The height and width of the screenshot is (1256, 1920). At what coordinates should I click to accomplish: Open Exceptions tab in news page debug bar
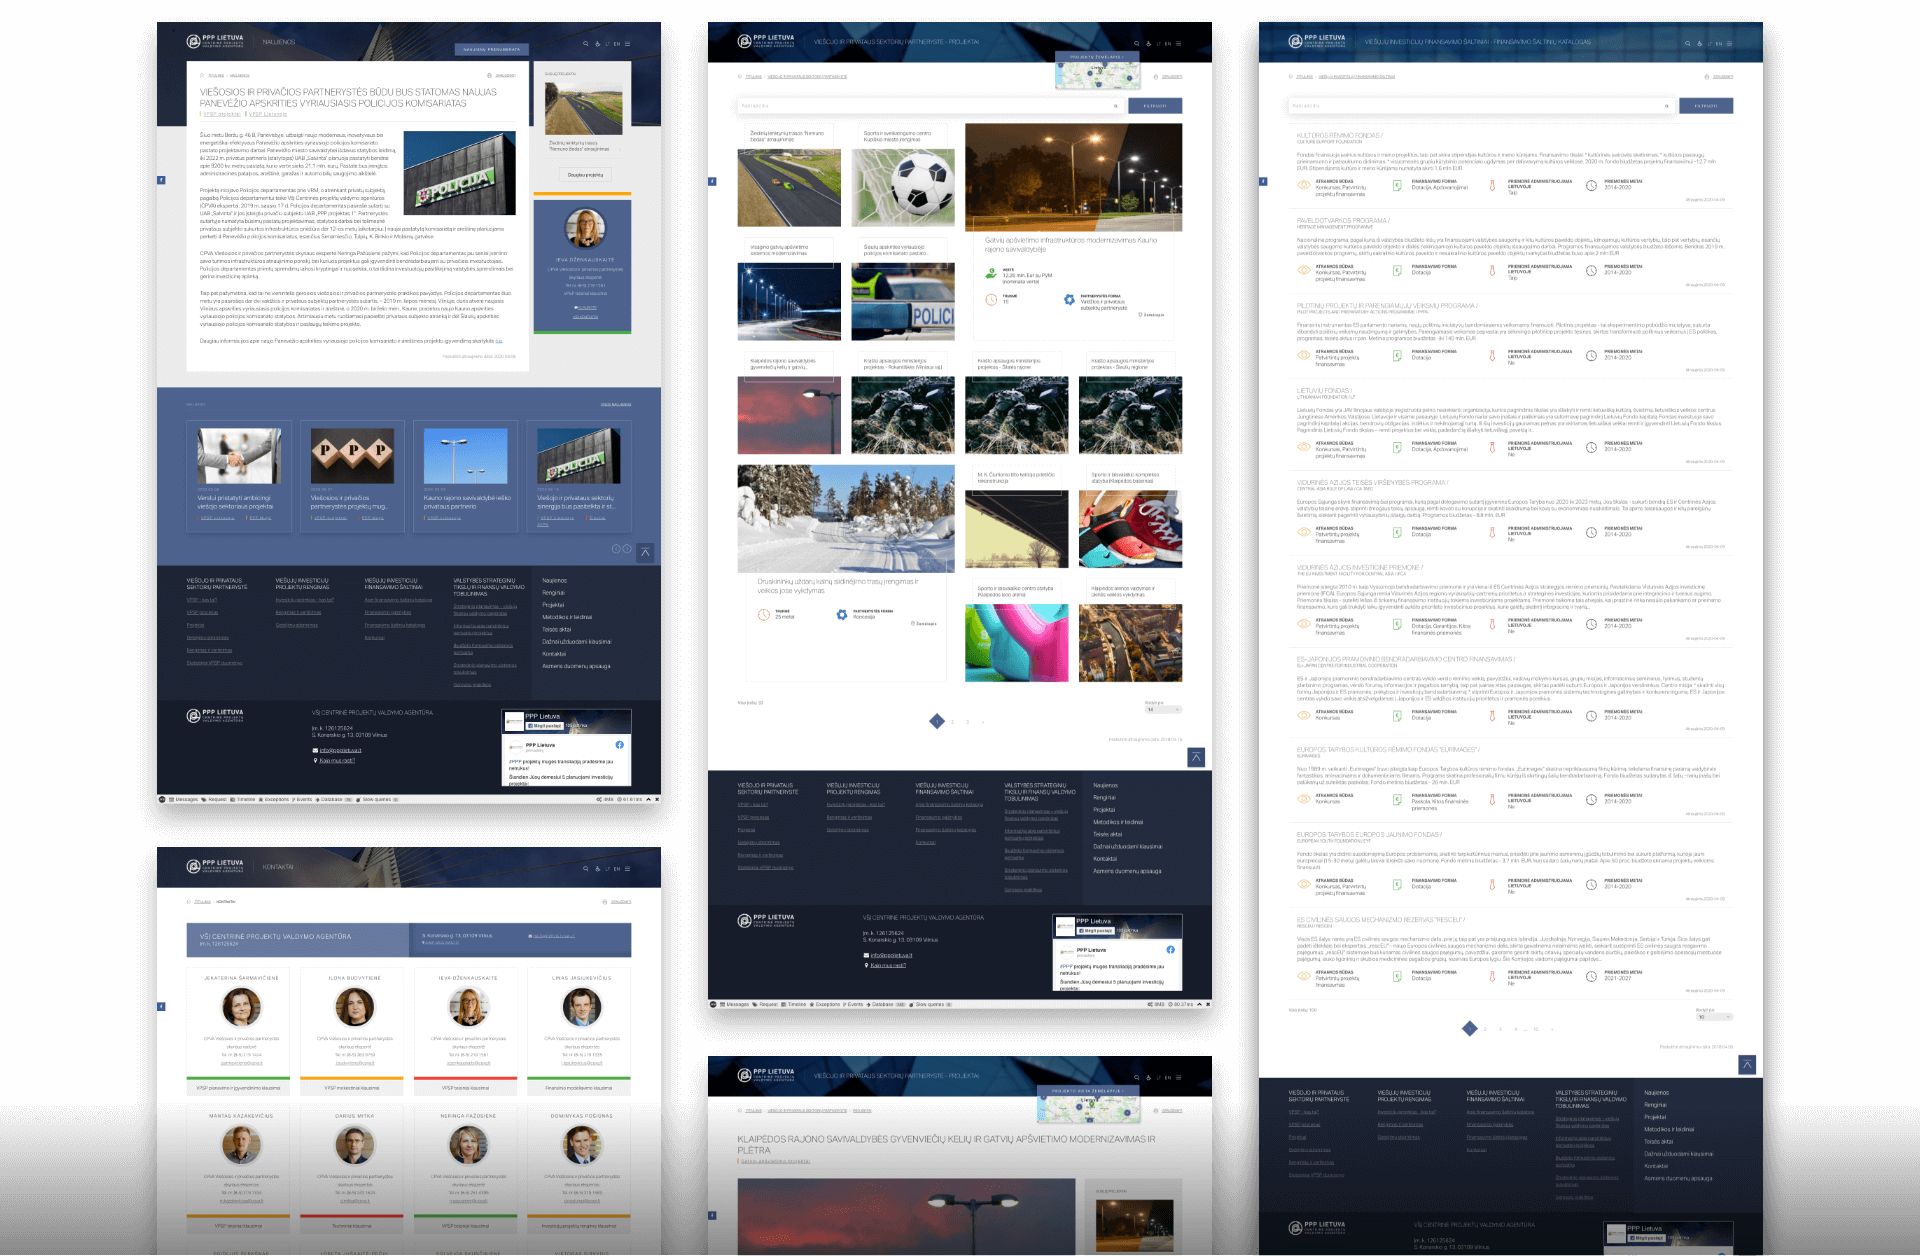275,799
